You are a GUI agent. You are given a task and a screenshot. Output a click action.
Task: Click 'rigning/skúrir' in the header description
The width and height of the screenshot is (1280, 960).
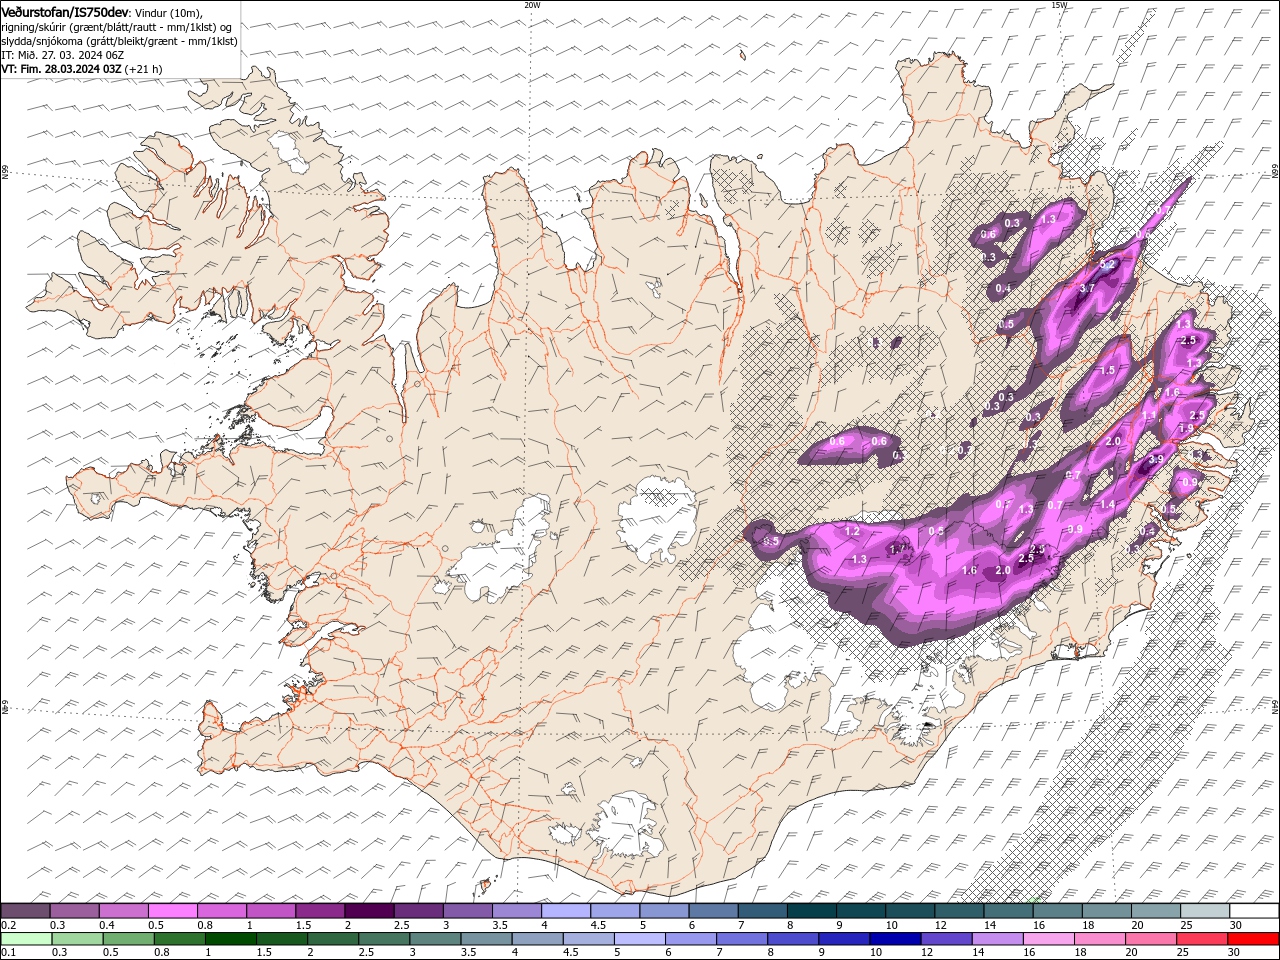[x=38, y=26]
